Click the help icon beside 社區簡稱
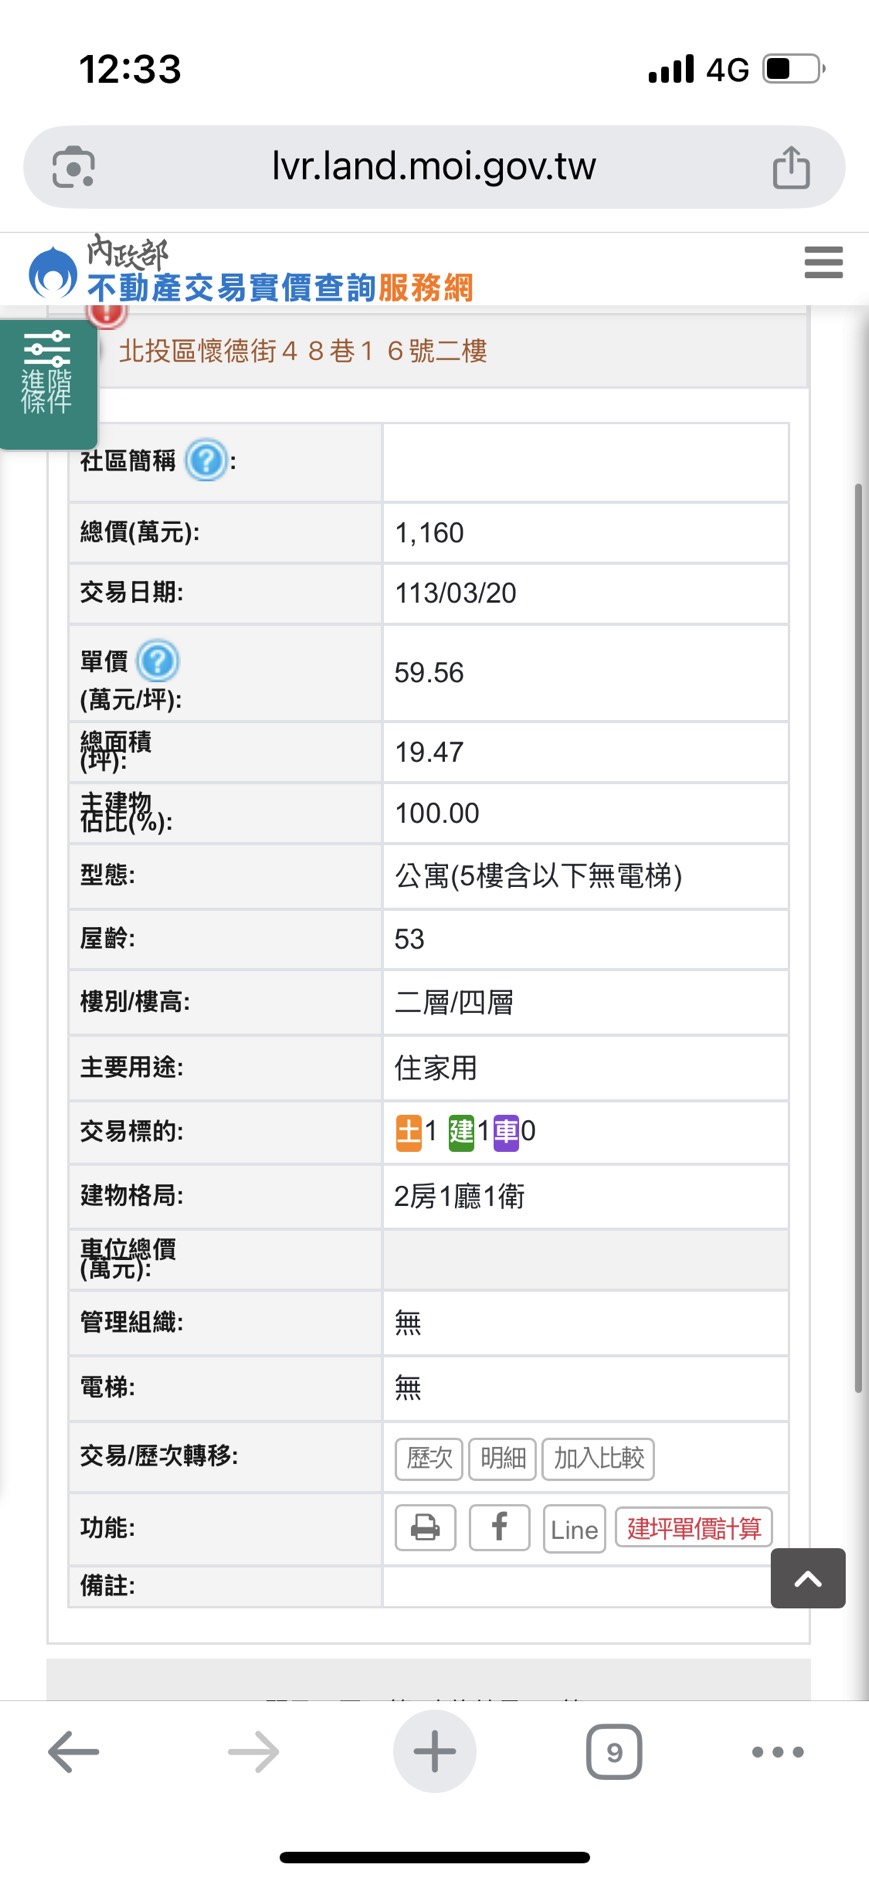Viewport: 869px width, 1882px height. 206,461
